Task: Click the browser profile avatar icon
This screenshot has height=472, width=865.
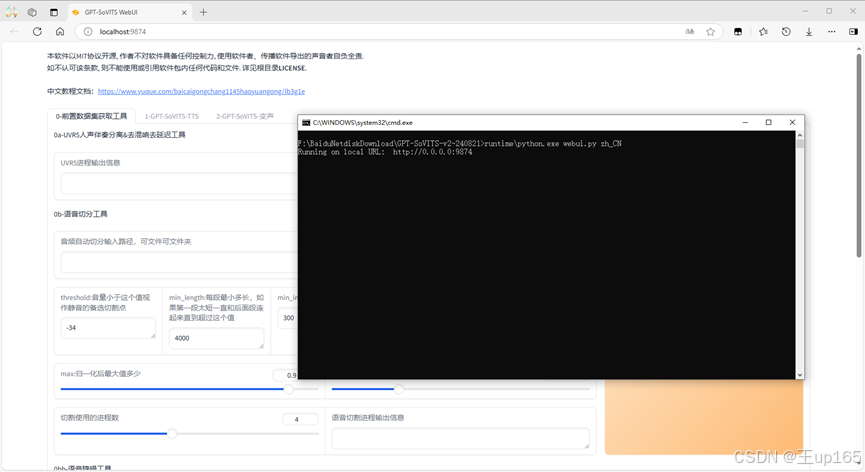Action: click(11, 12)
